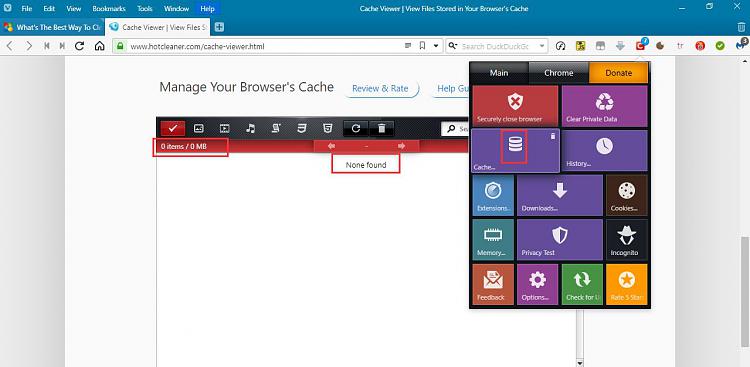Click Securely close browser tile

[x=515, y=106]
